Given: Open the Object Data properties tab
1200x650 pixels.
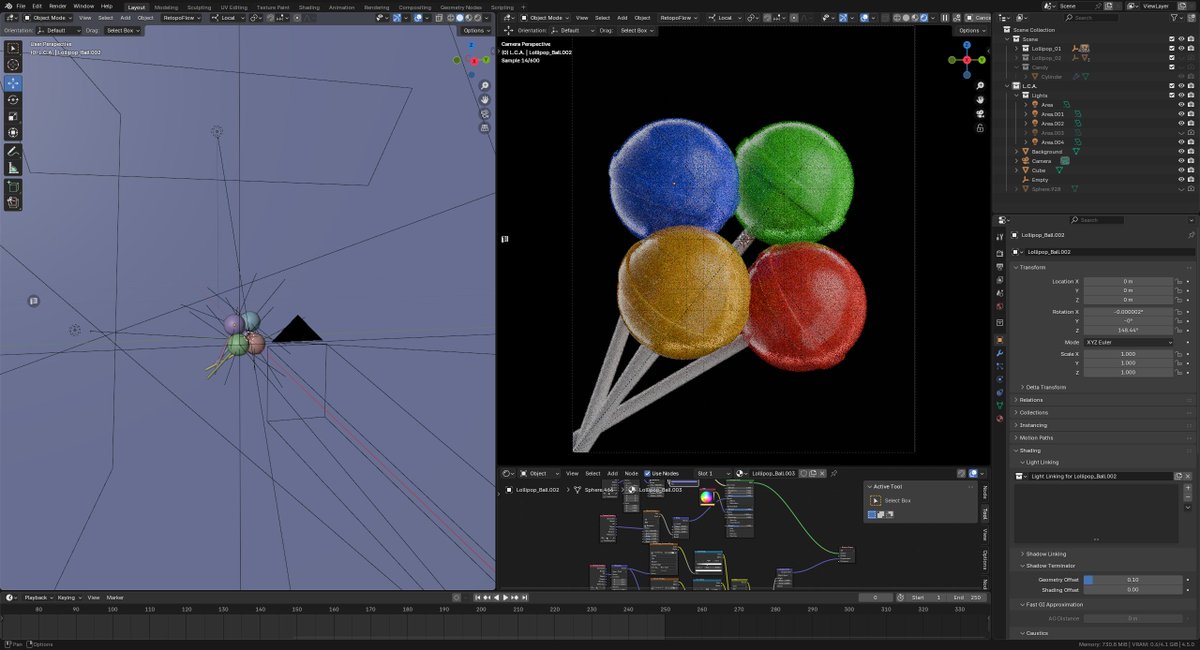Looking at the screenshot, I should (x=999, y=407).
